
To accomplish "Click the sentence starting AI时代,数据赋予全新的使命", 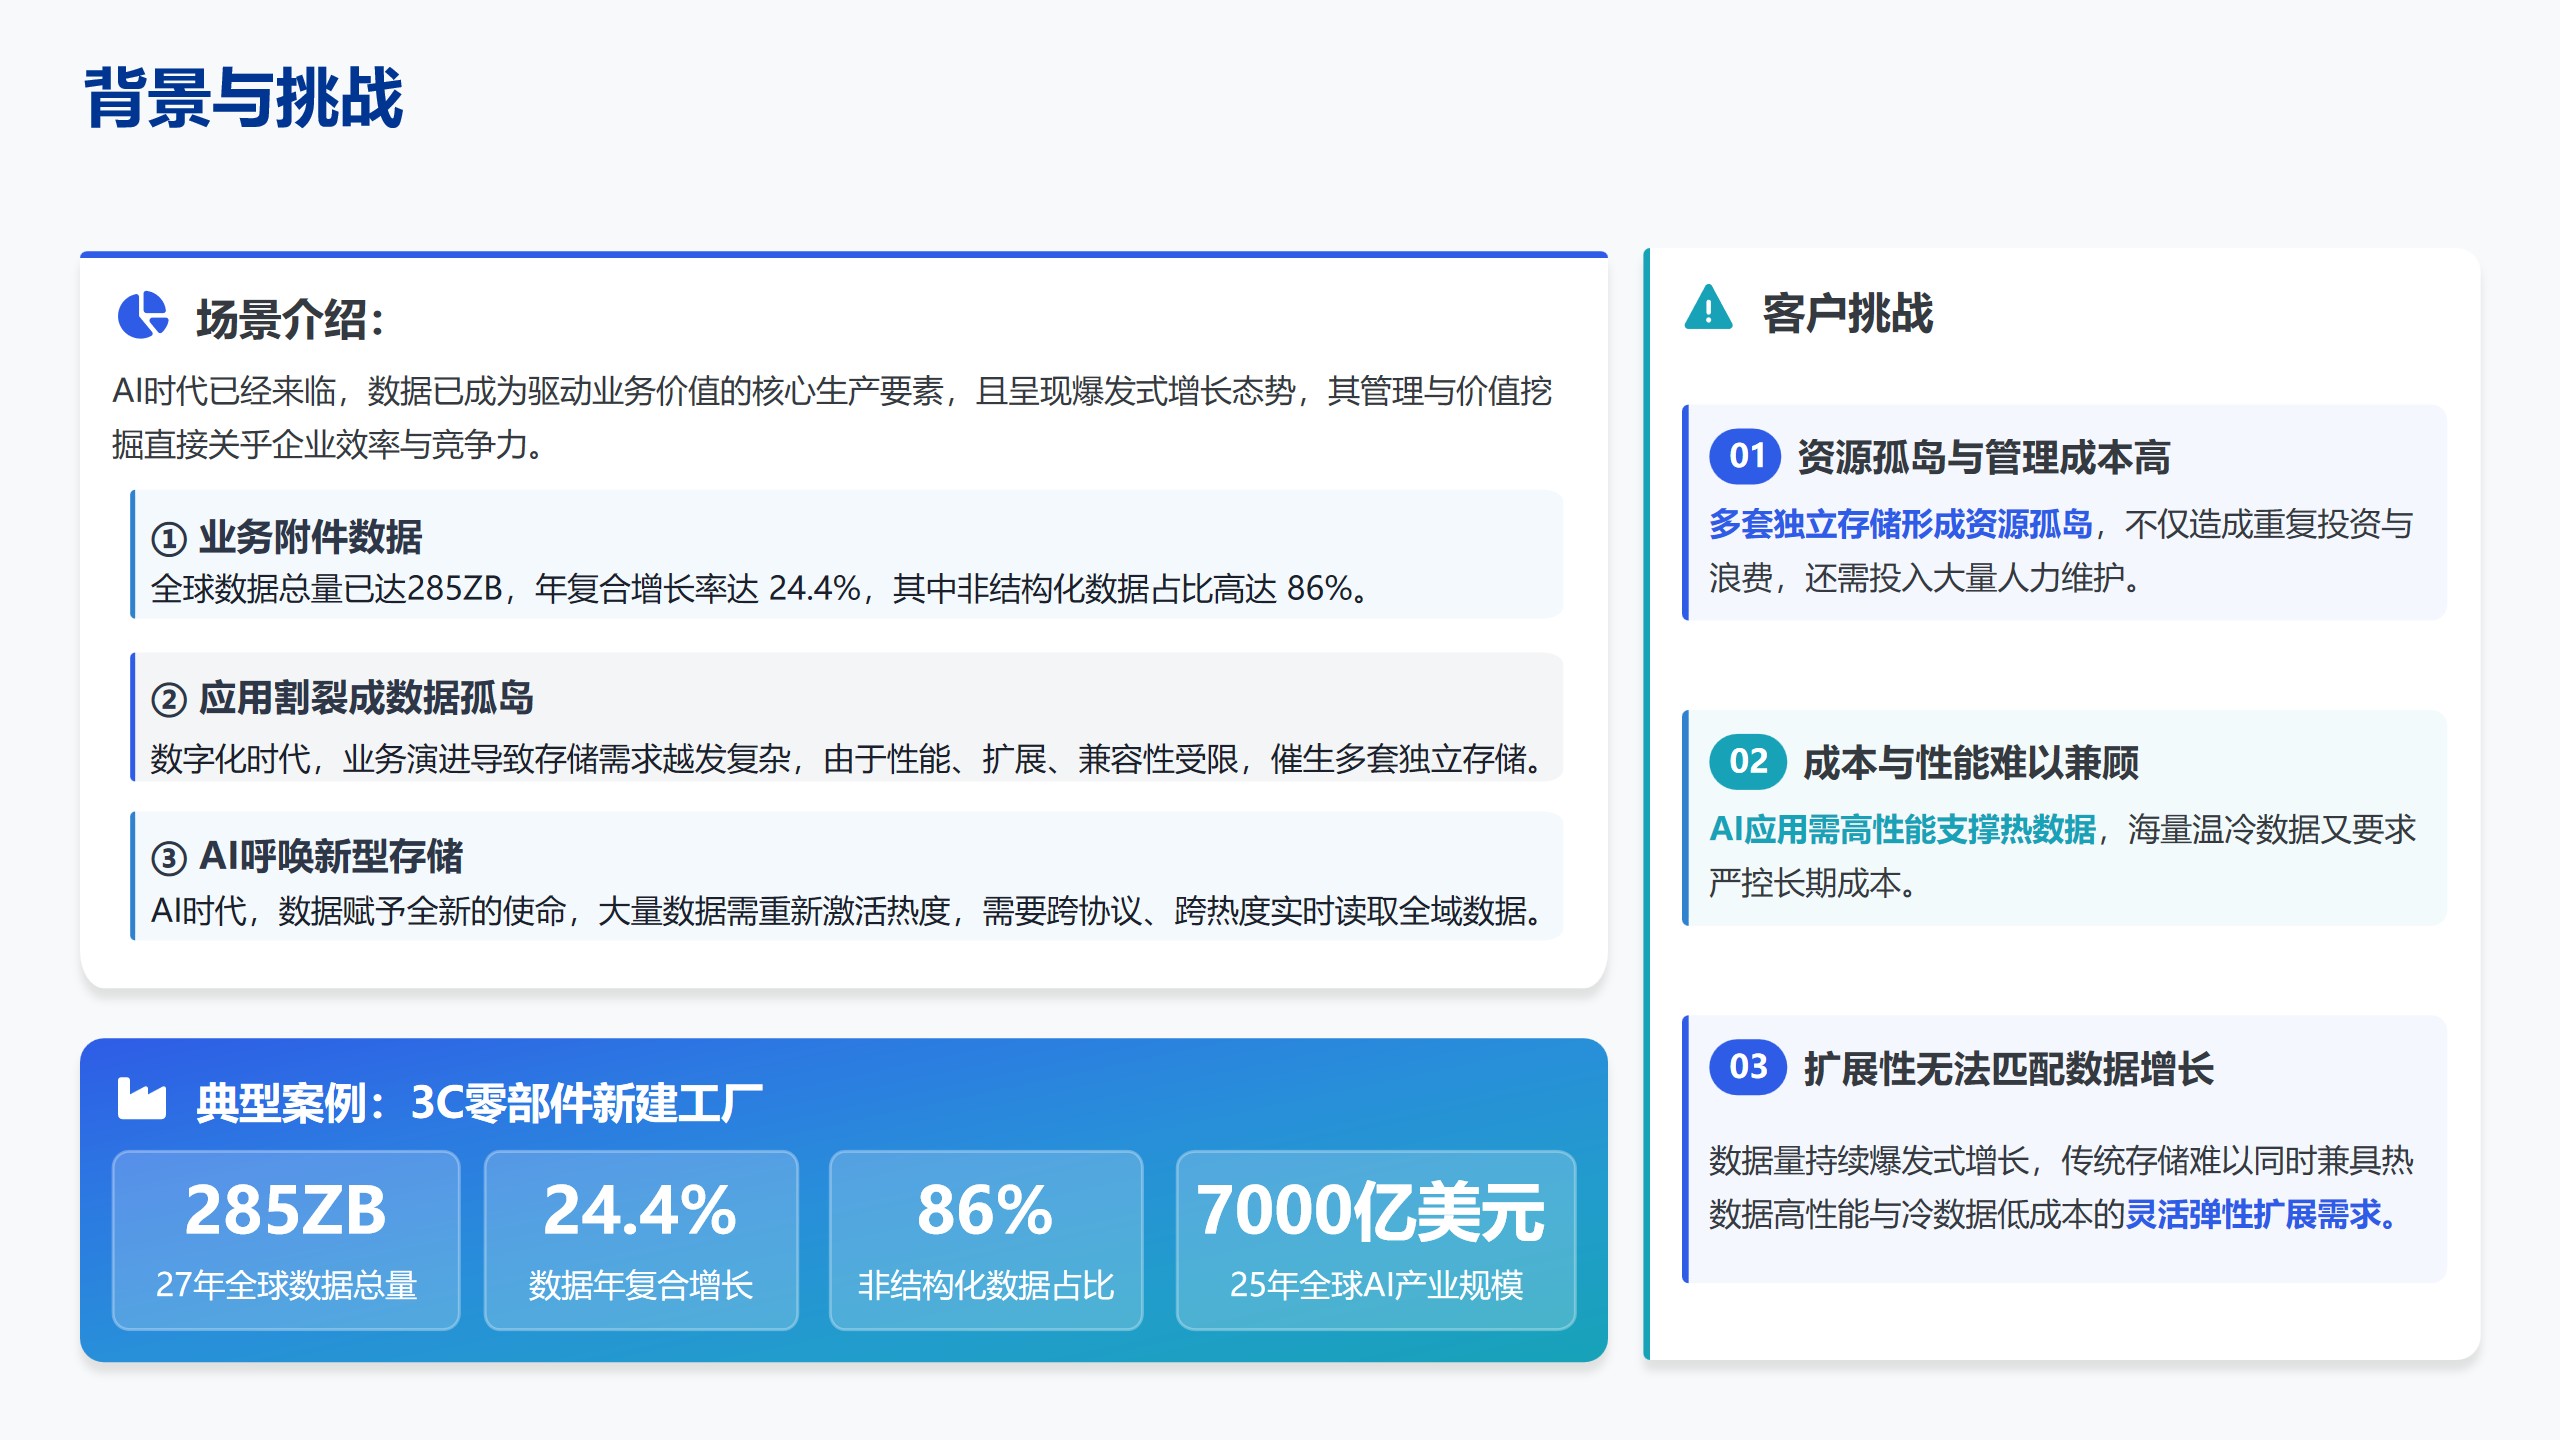I will click(848, 911).
